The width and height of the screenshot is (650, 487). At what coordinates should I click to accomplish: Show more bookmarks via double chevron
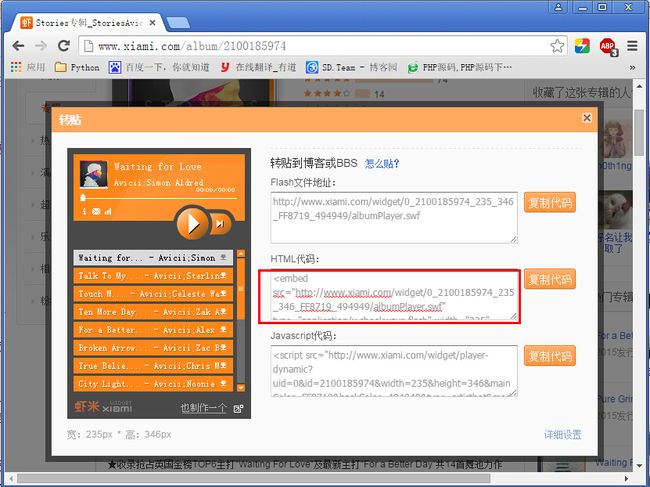[x=632, y=68]
